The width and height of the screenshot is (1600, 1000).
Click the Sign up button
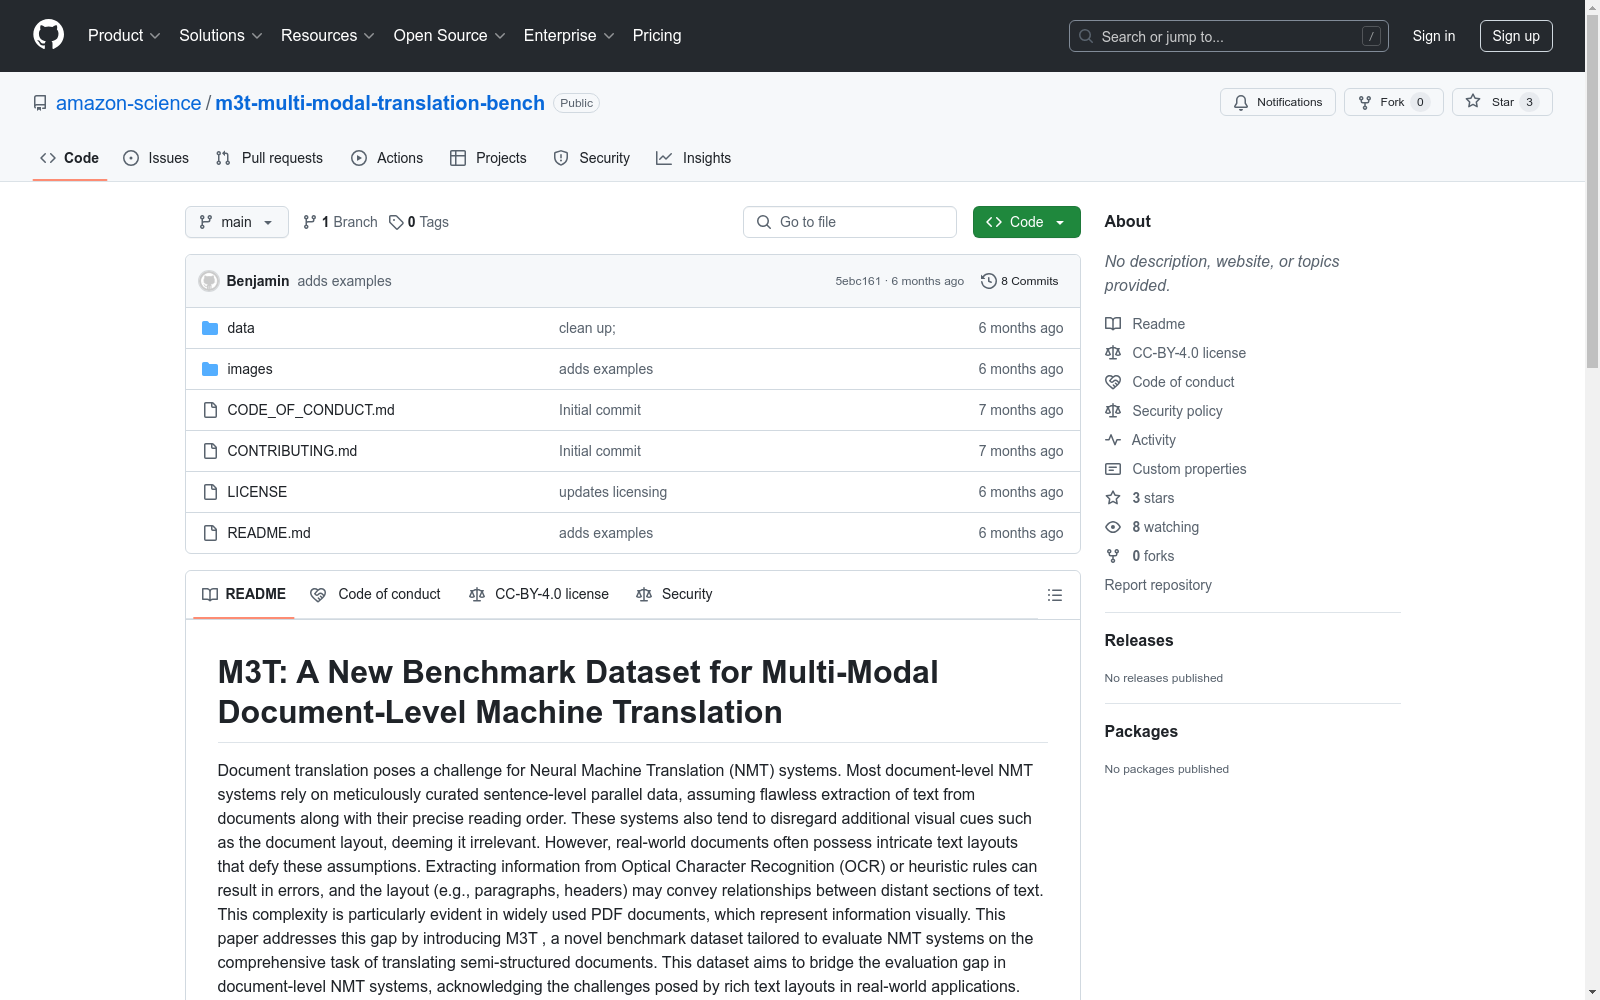(x=1516, y=36)
